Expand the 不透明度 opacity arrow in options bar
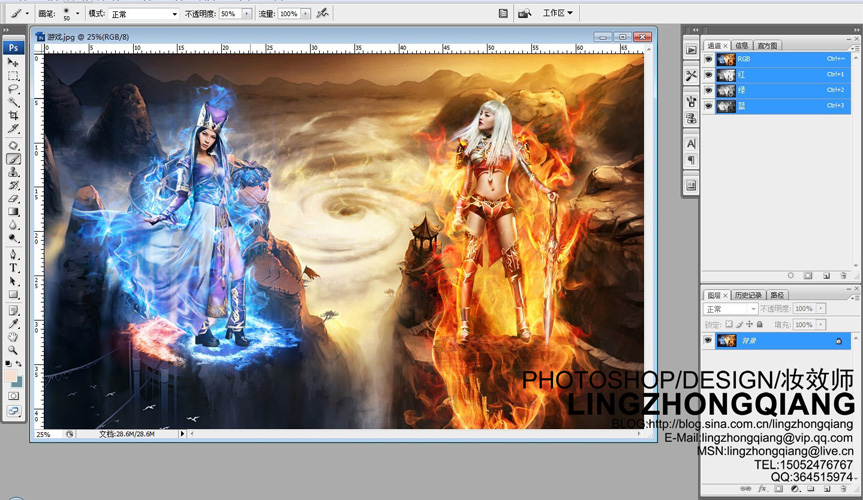 pos(247,14)
